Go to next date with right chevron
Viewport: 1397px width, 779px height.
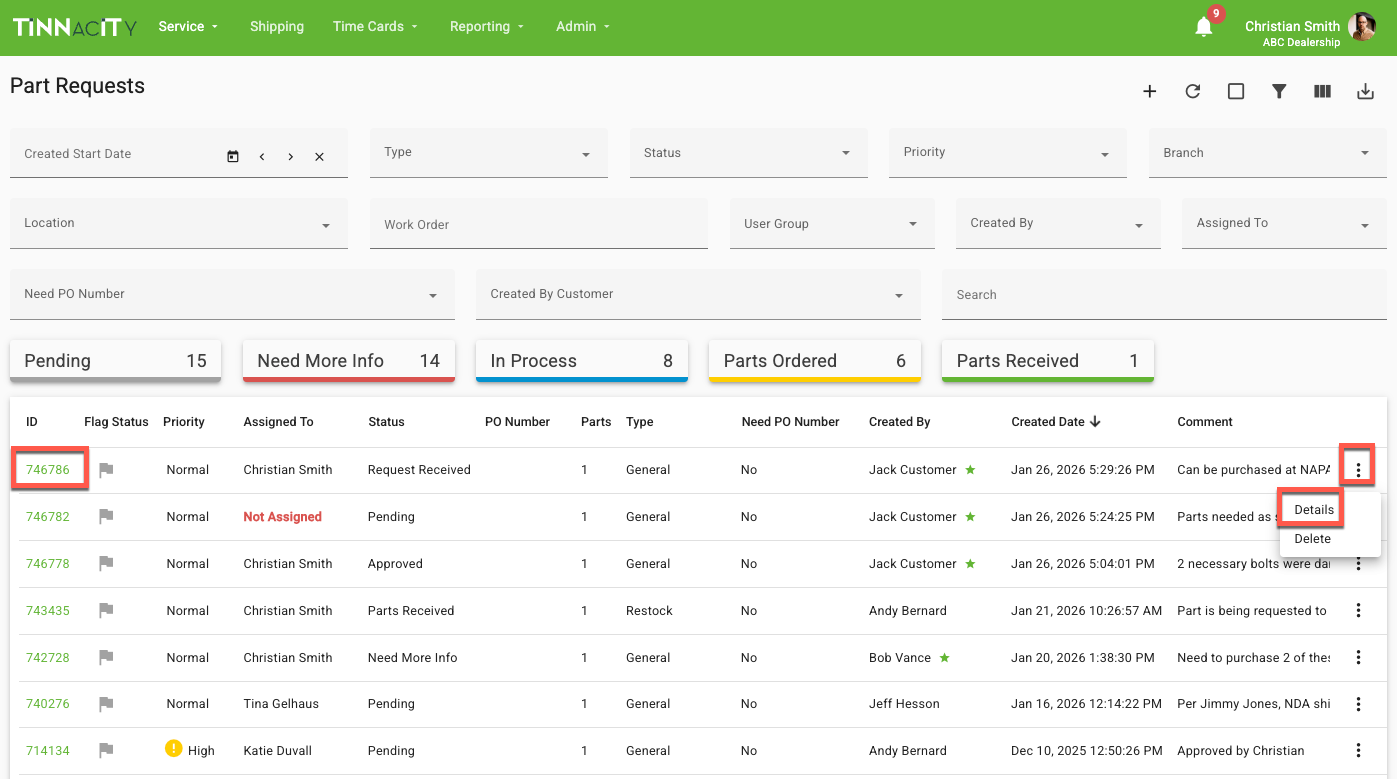pos(291,156)
